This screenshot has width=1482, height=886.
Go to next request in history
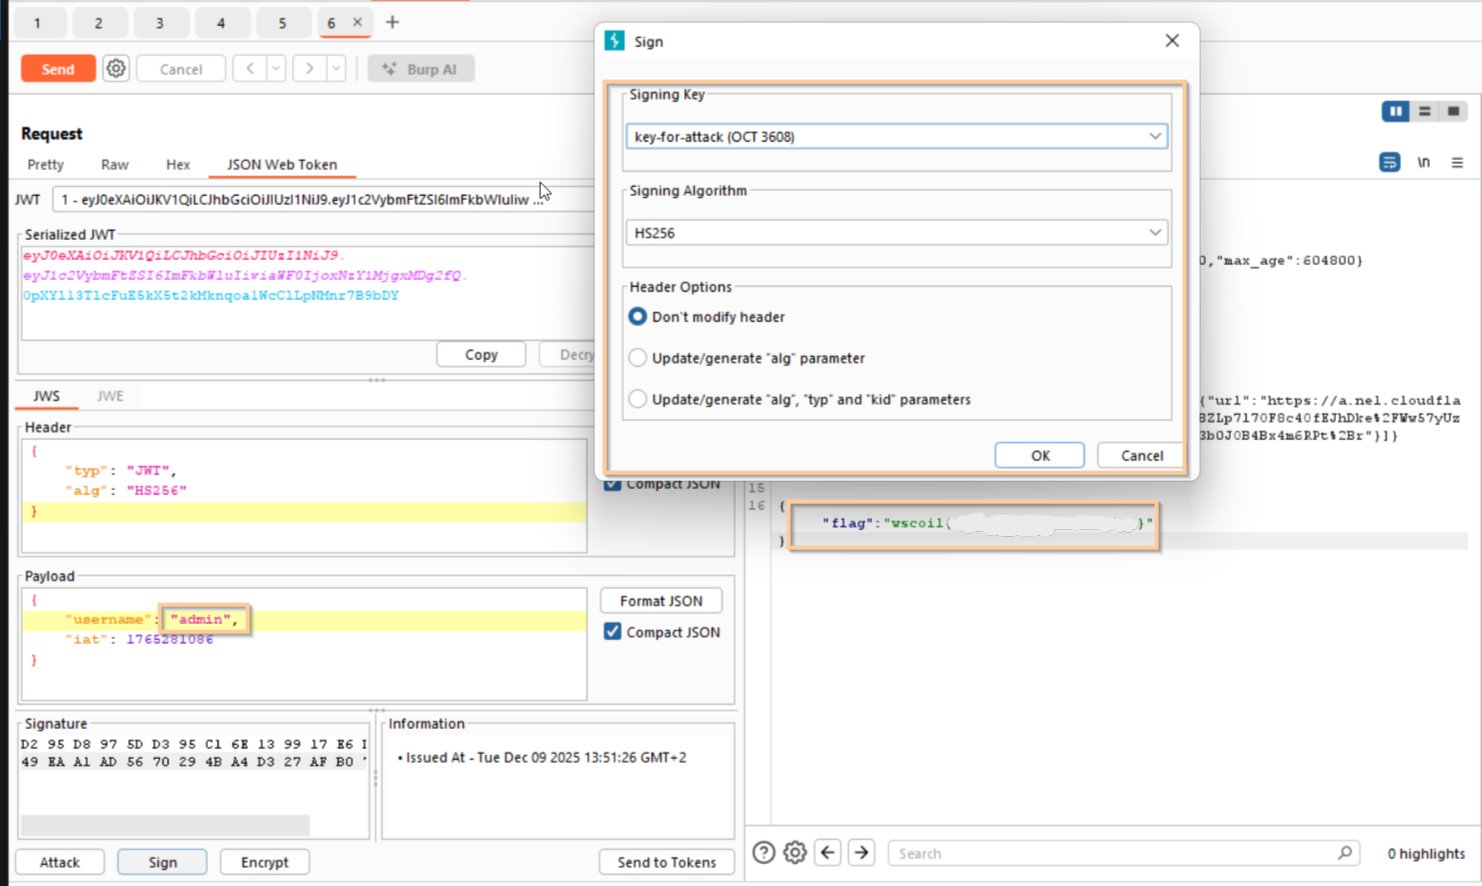[310, 69]
